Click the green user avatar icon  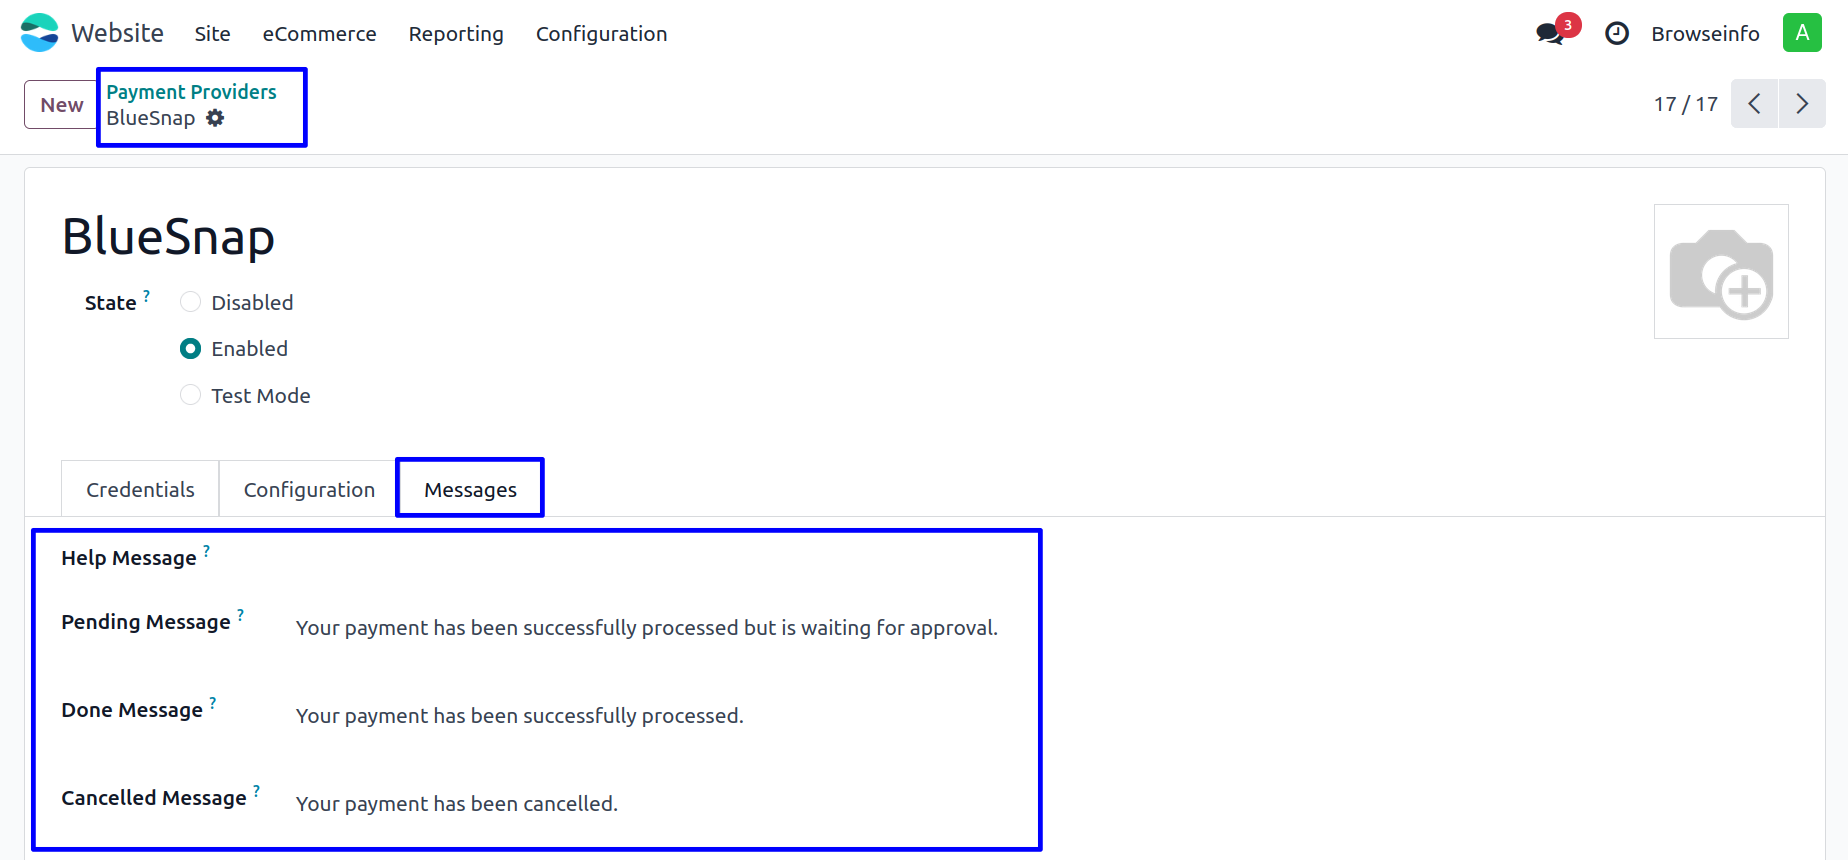tap(1802, 33)
